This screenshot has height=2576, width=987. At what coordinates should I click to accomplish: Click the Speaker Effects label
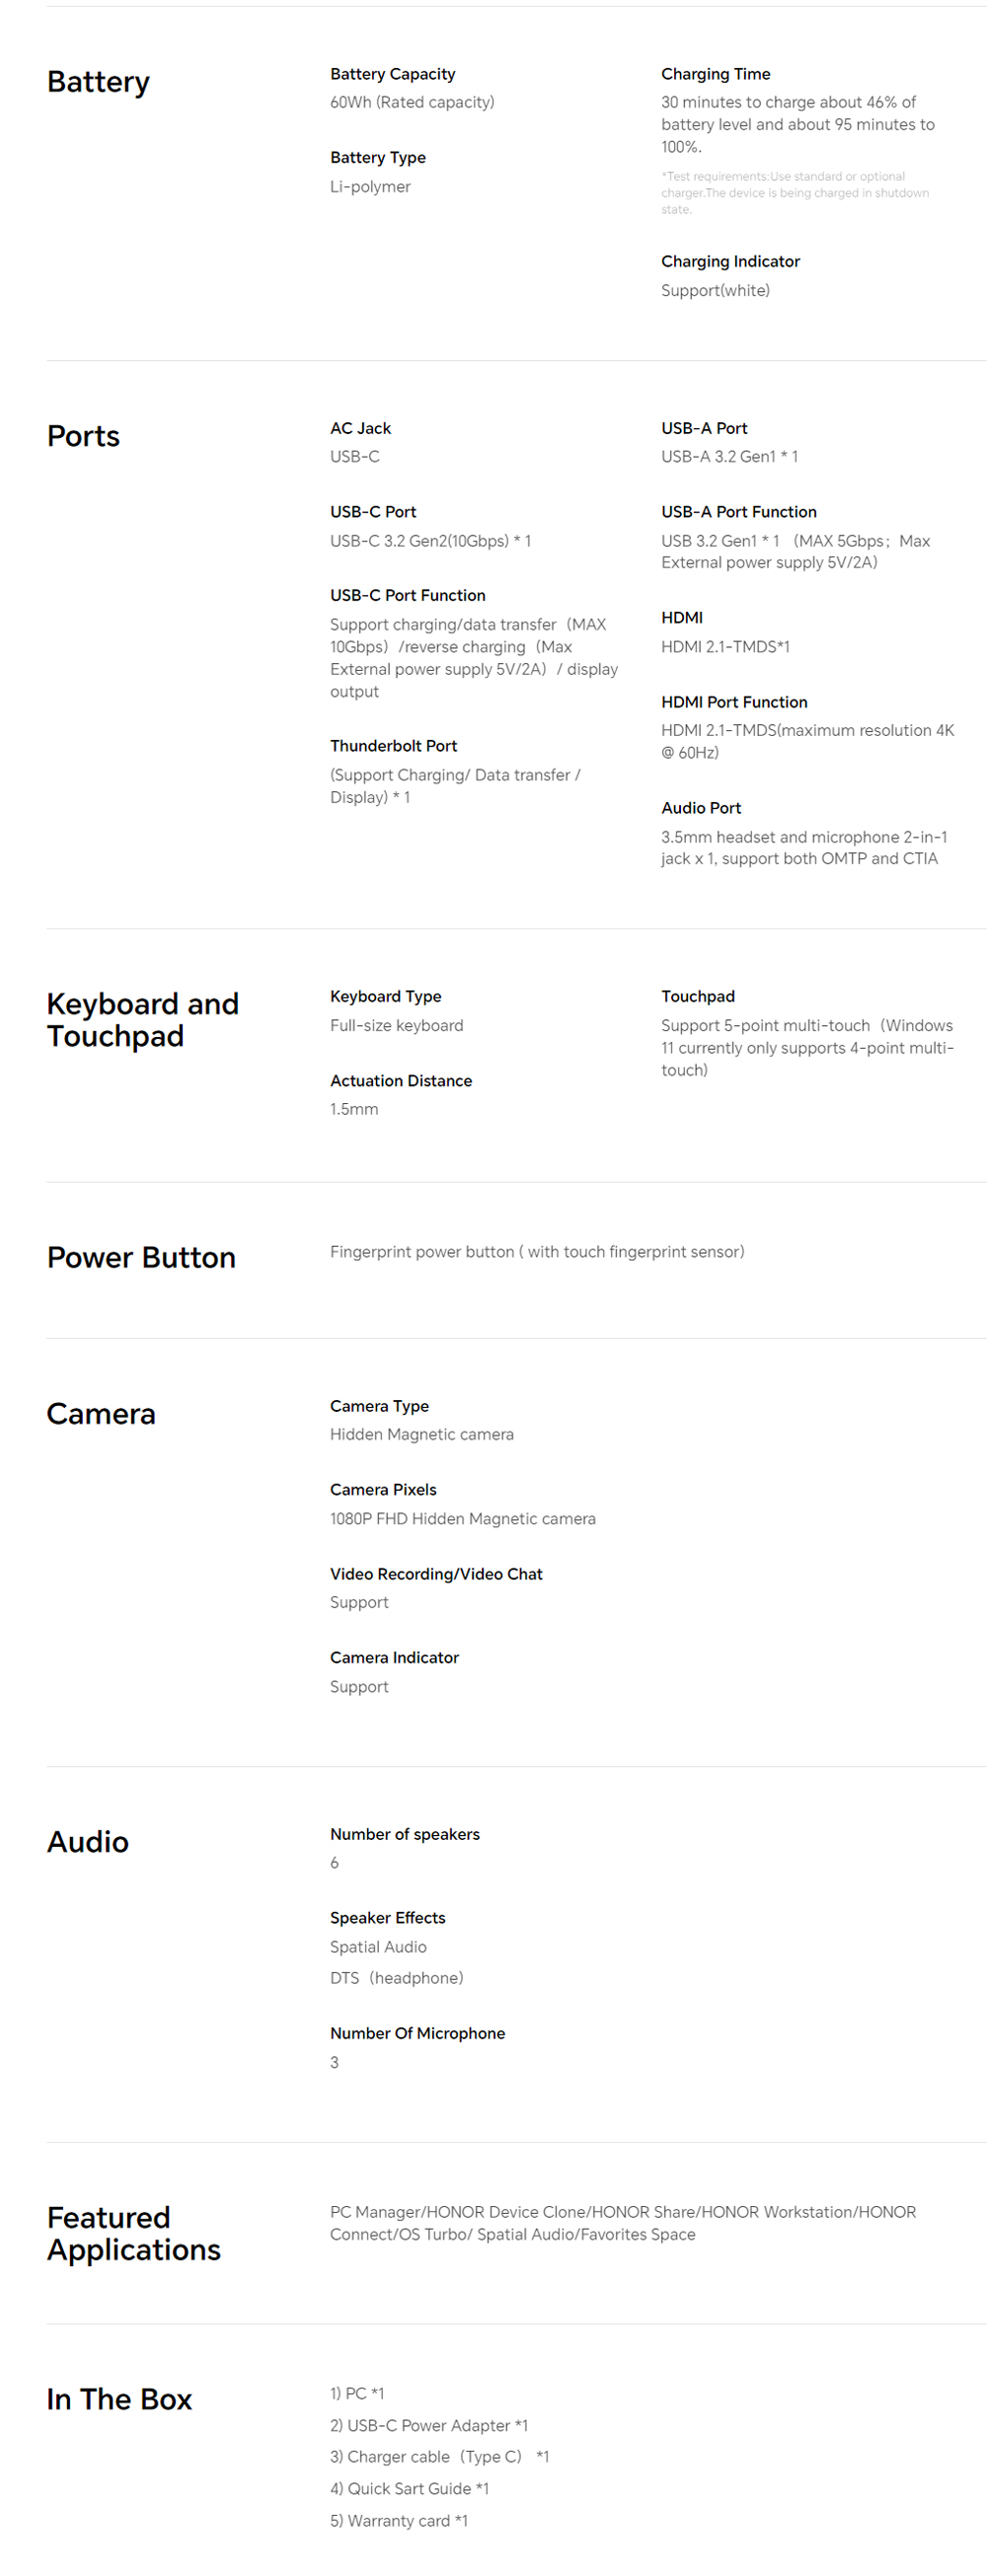387,1917
